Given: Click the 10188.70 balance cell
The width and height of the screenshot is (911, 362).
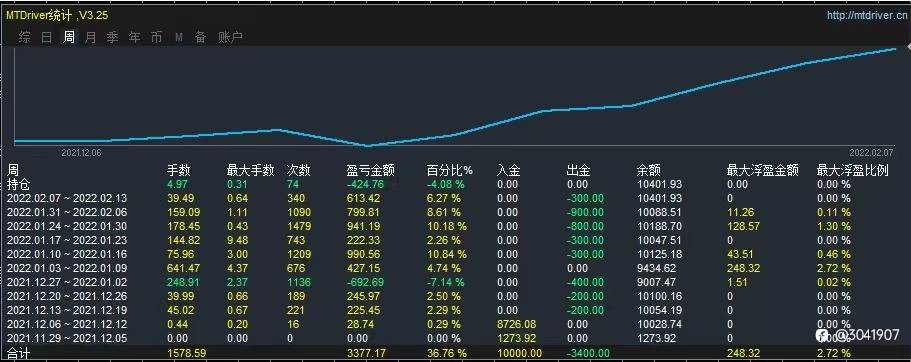Looking at the screenshot, I should coord(658,226).
